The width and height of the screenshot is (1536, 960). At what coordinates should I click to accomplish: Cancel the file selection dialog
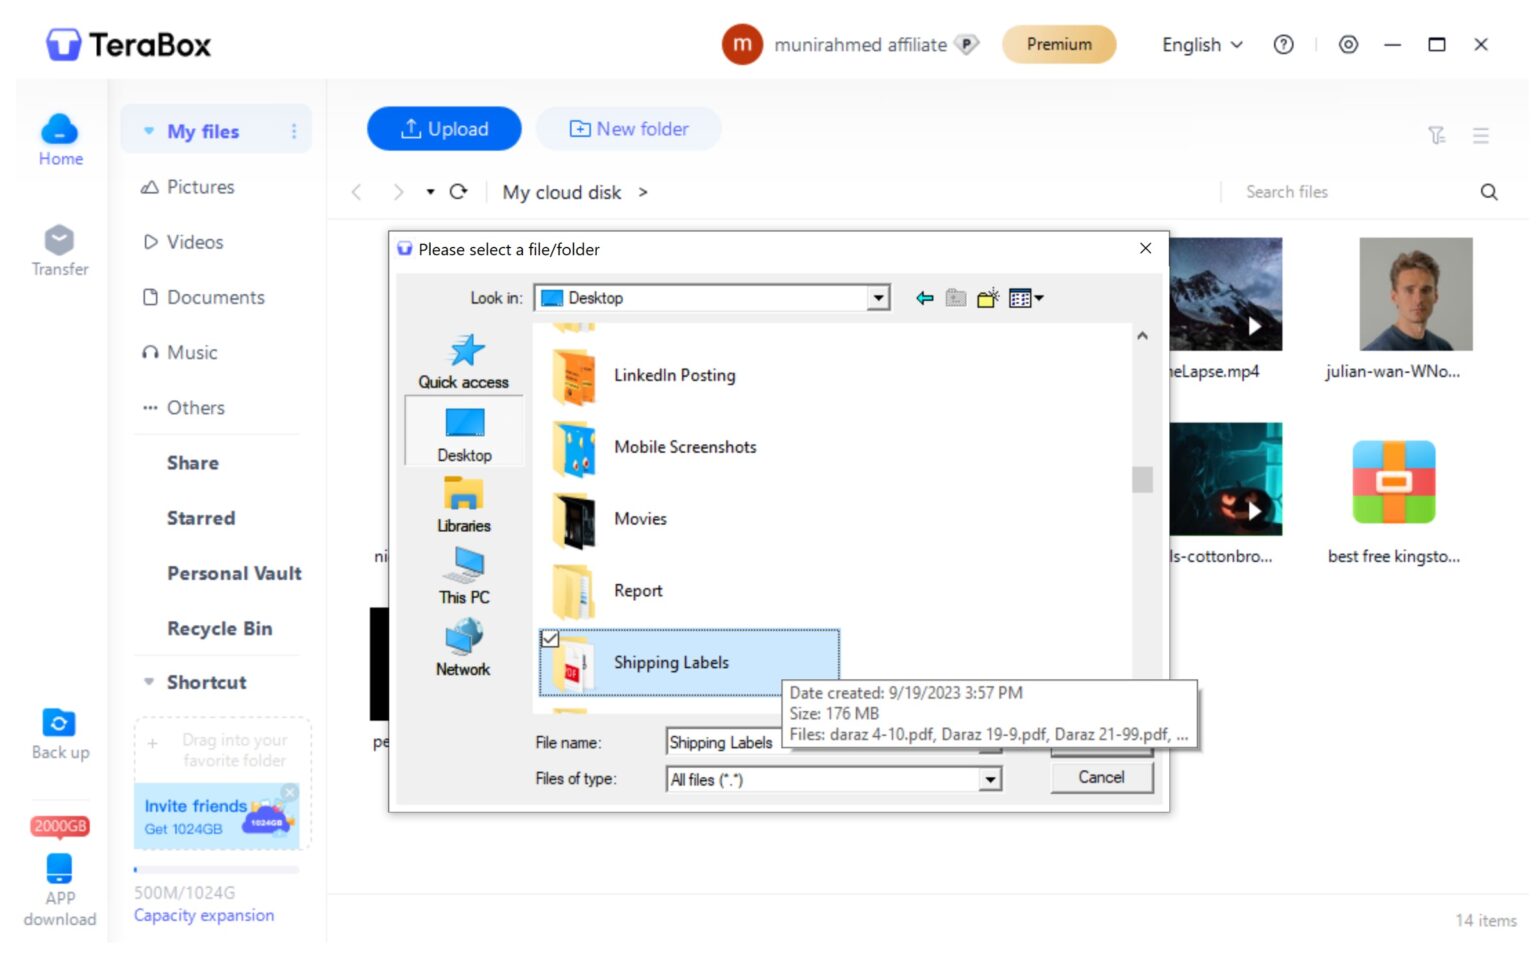1101,777
